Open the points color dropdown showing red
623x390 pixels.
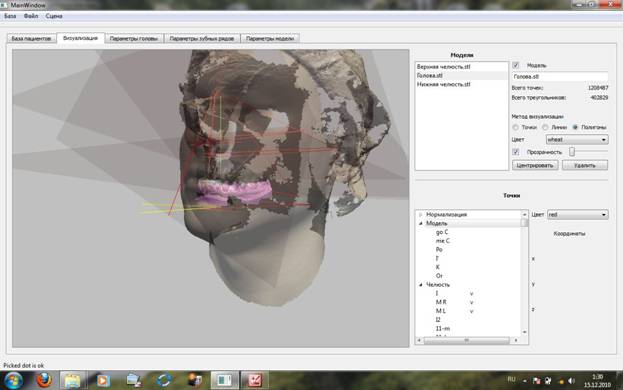pyautogui.click(x=578, y=214)
